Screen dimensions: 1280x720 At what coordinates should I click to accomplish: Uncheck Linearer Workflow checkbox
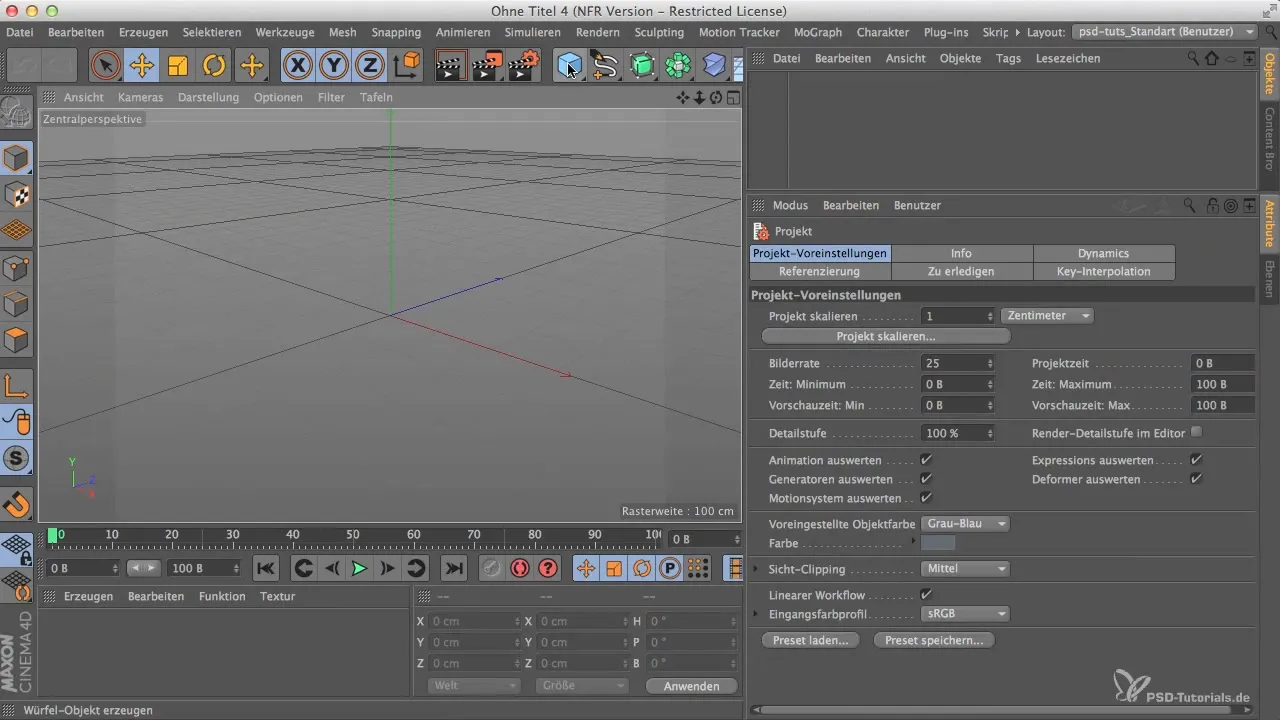[926, 595]
